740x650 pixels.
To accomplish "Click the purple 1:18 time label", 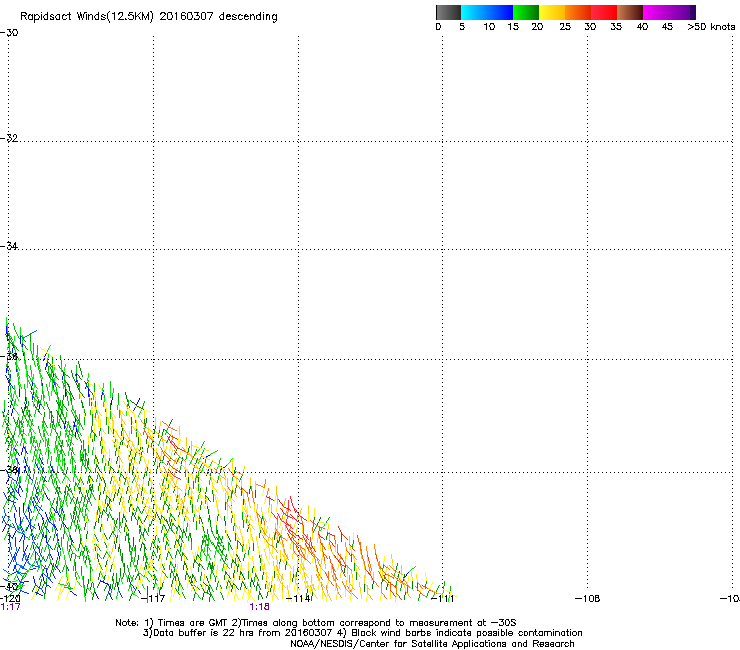I will pos(260,607).
